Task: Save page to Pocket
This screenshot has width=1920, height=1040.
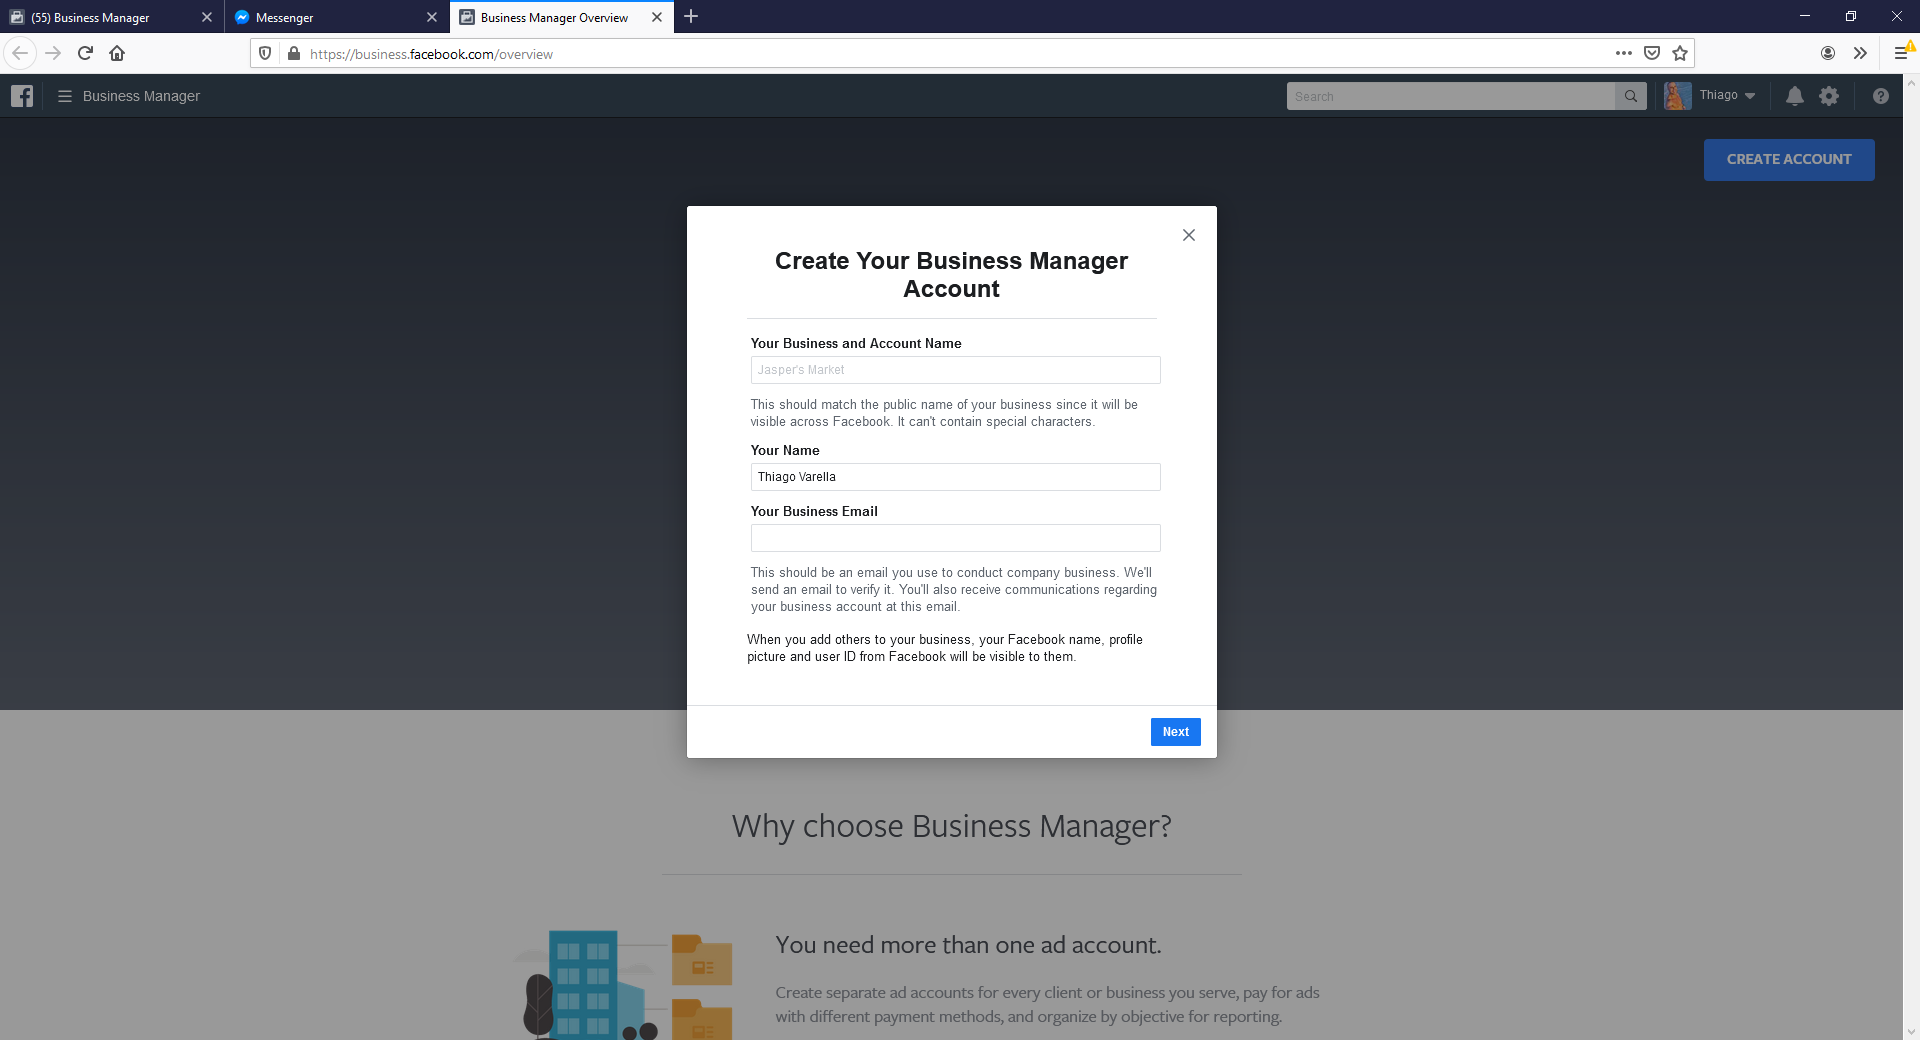Action: click(1652, 53)
